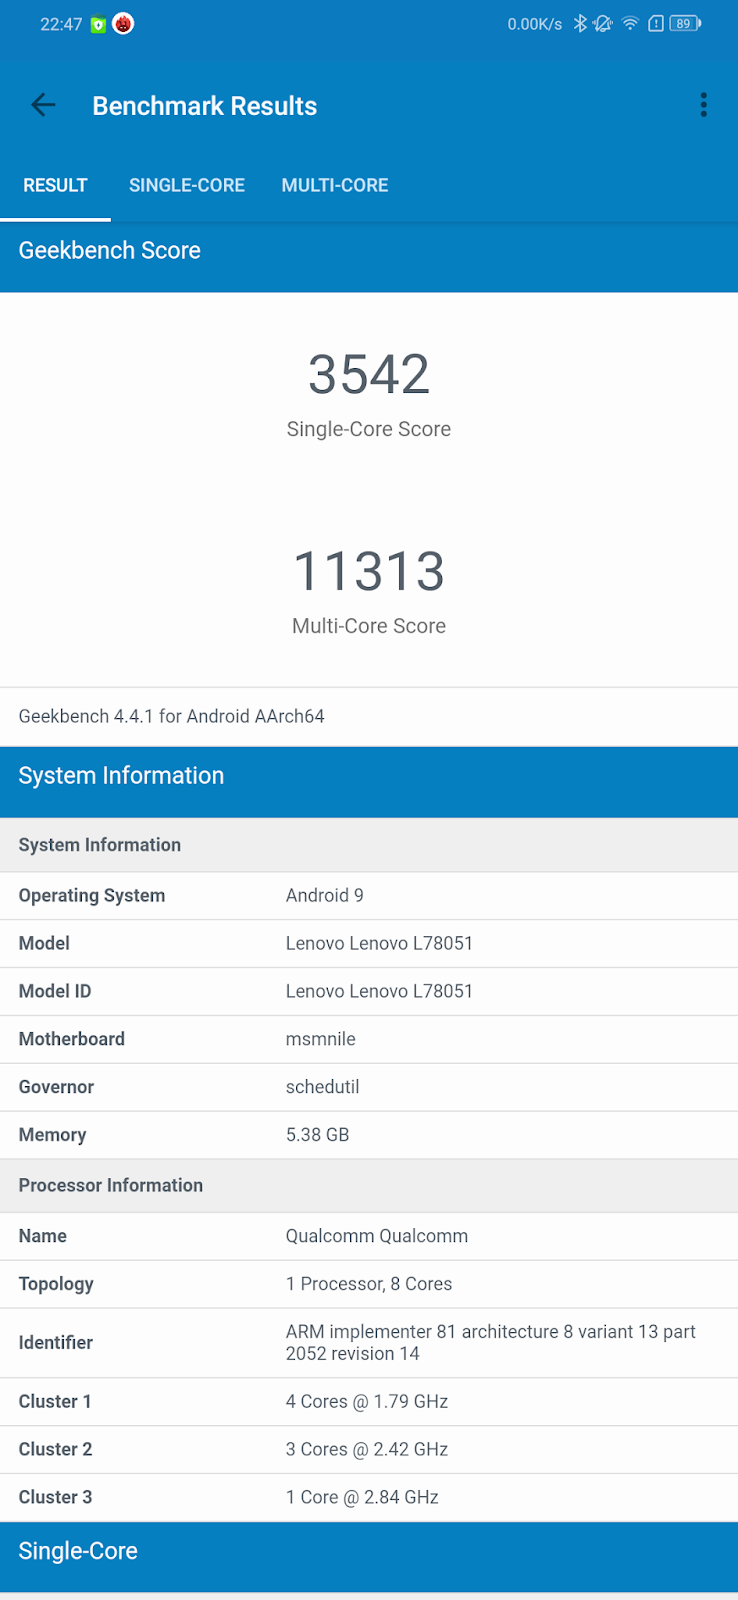This screenshot has height=1600, width=738.
Task: Tap the Cluster 1 row label
Action: (55, 1402)
